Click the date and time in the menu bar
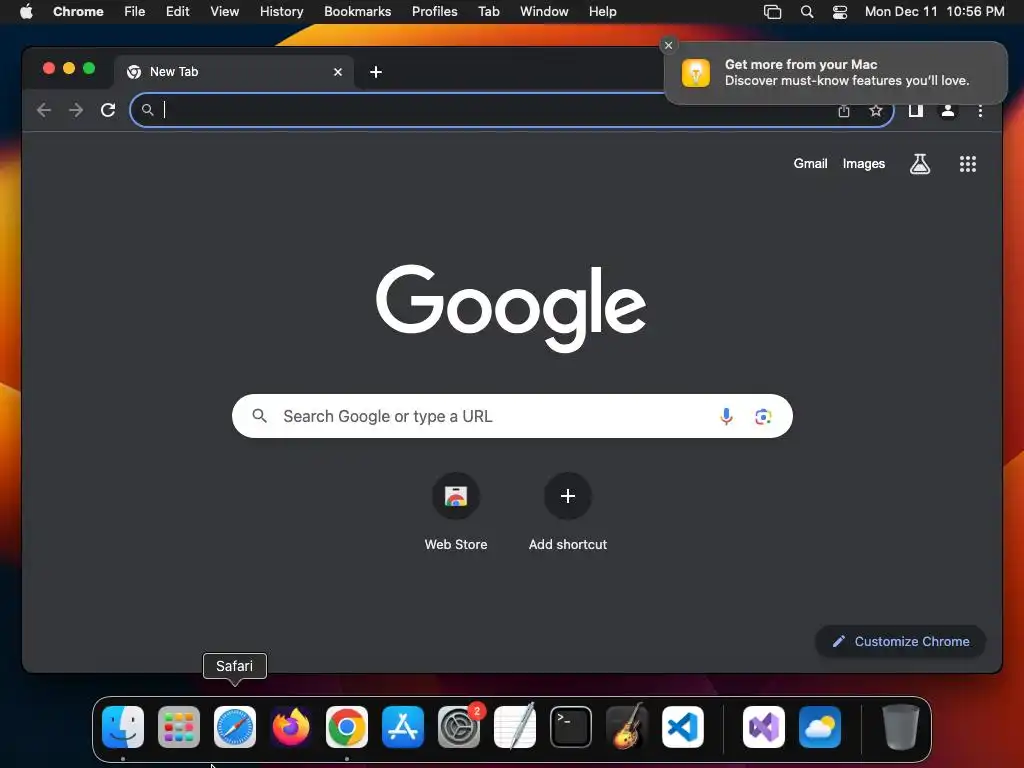Image resolution: width=1024 pixels, height=768 pixels. click(x=935, y=12)
